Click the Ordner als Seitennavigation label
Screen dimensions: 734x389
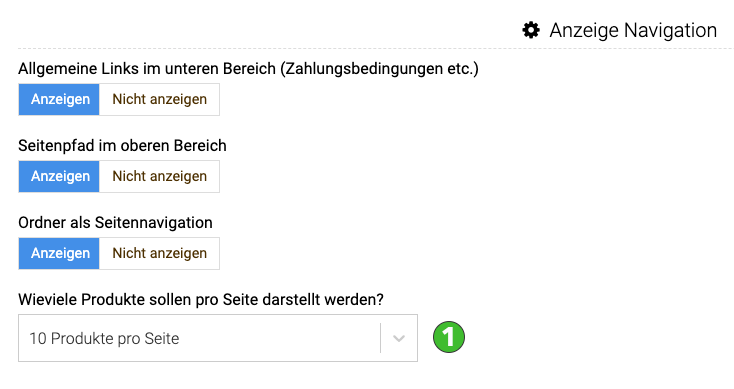(x=115, y=222)
